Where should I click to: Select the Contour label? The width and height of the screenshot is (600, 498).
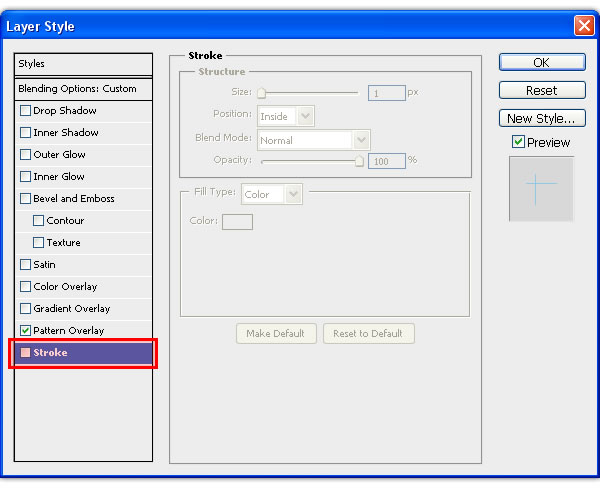pos(65,220)
